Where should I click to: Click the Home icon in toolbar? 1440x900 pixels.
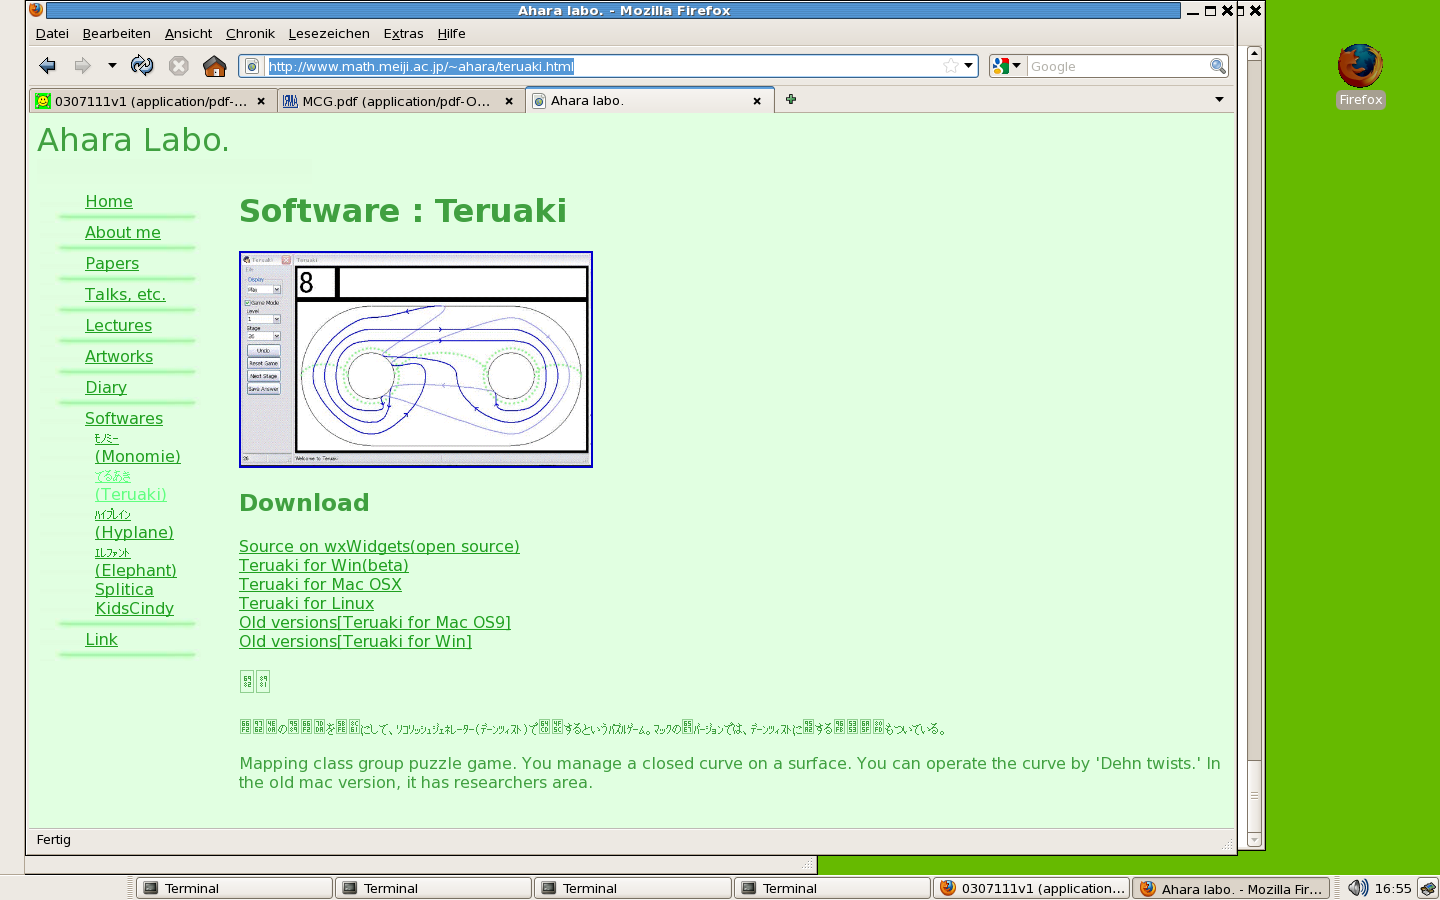tap(214, 66)
